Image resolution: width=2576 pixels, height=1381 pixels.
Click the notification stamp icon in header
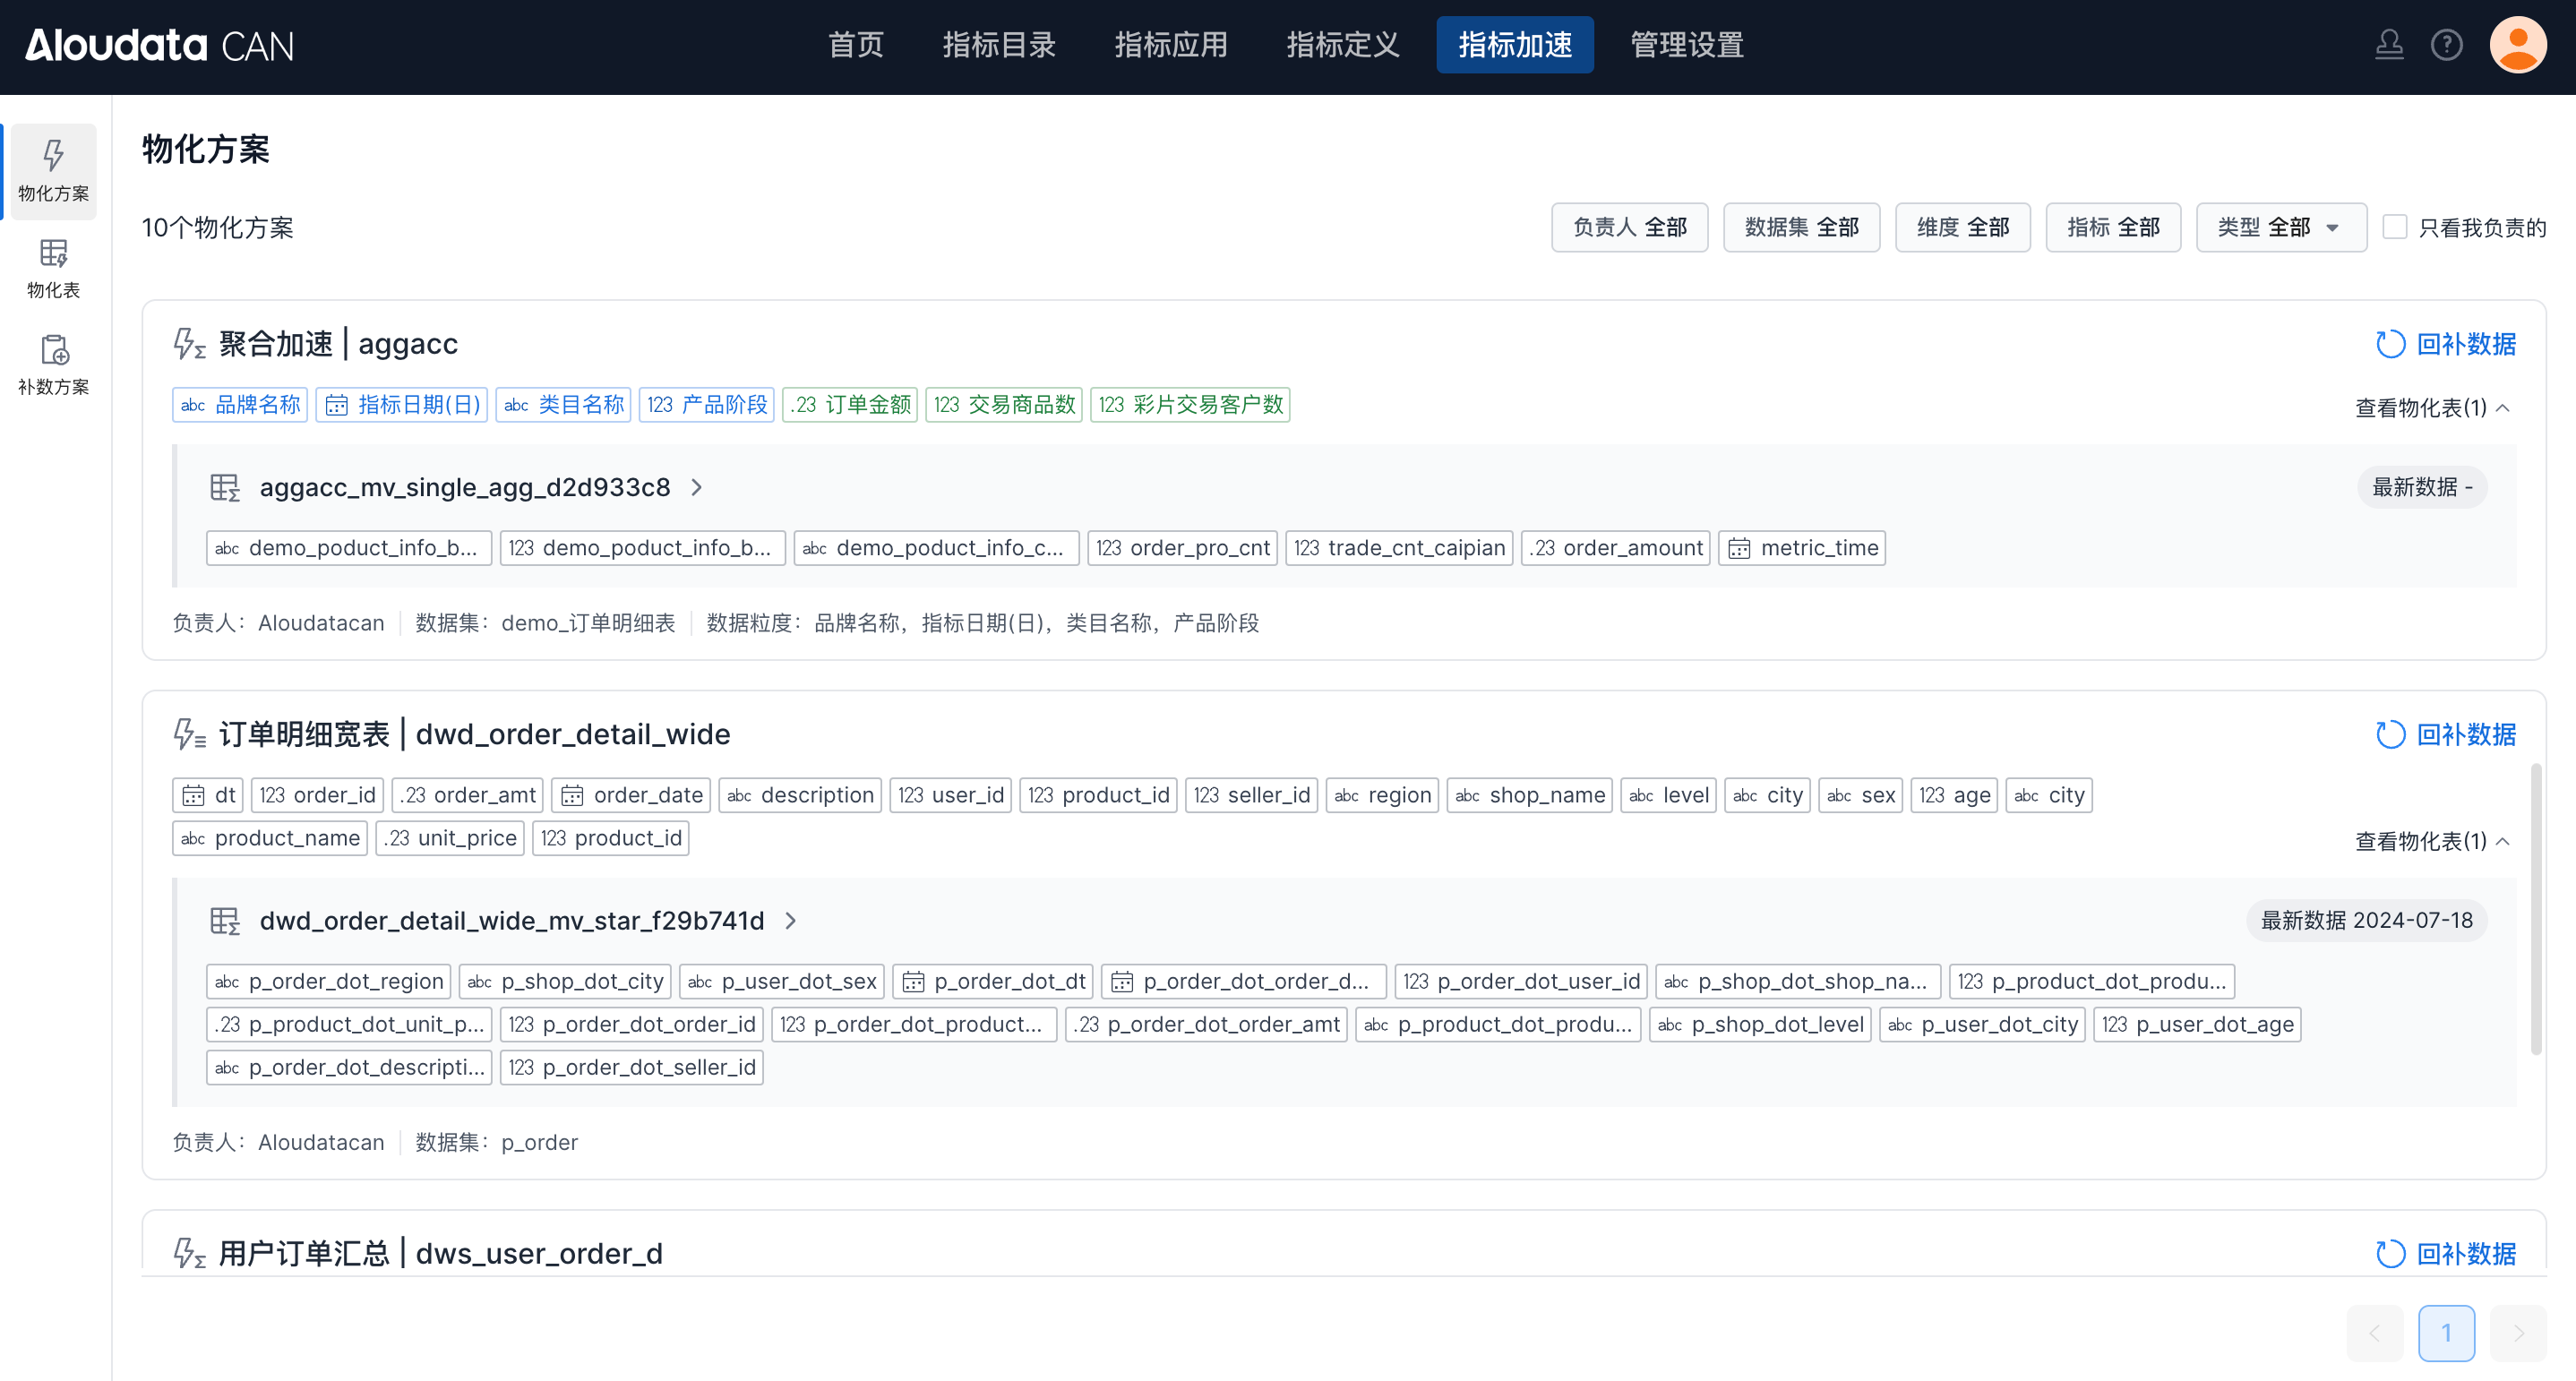coord(2389,45)
